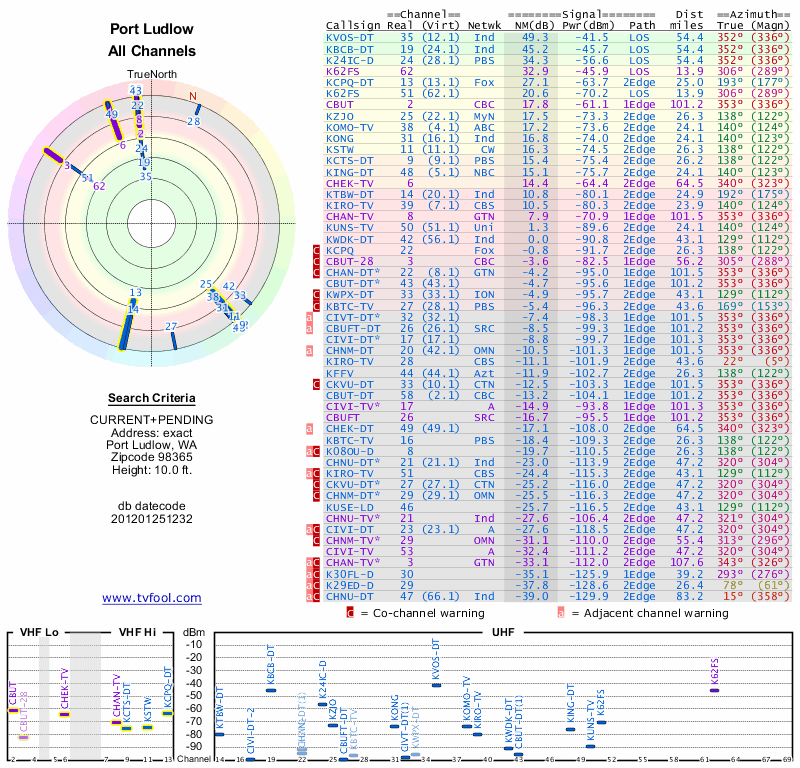
Task: Click the Search Criteria heading
Action: [x=152, y=398]
